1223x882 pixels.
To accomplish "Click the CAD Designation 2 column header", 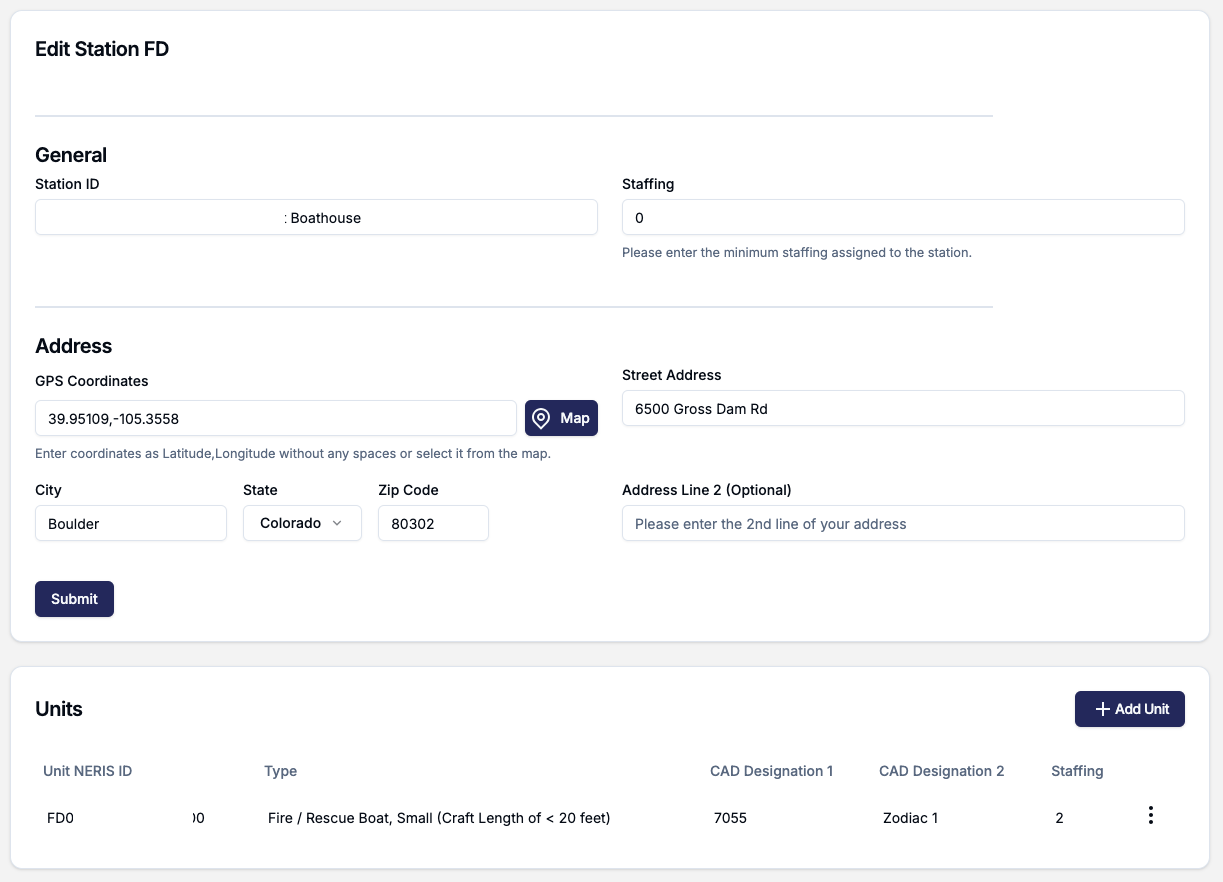I will [941, 771].
